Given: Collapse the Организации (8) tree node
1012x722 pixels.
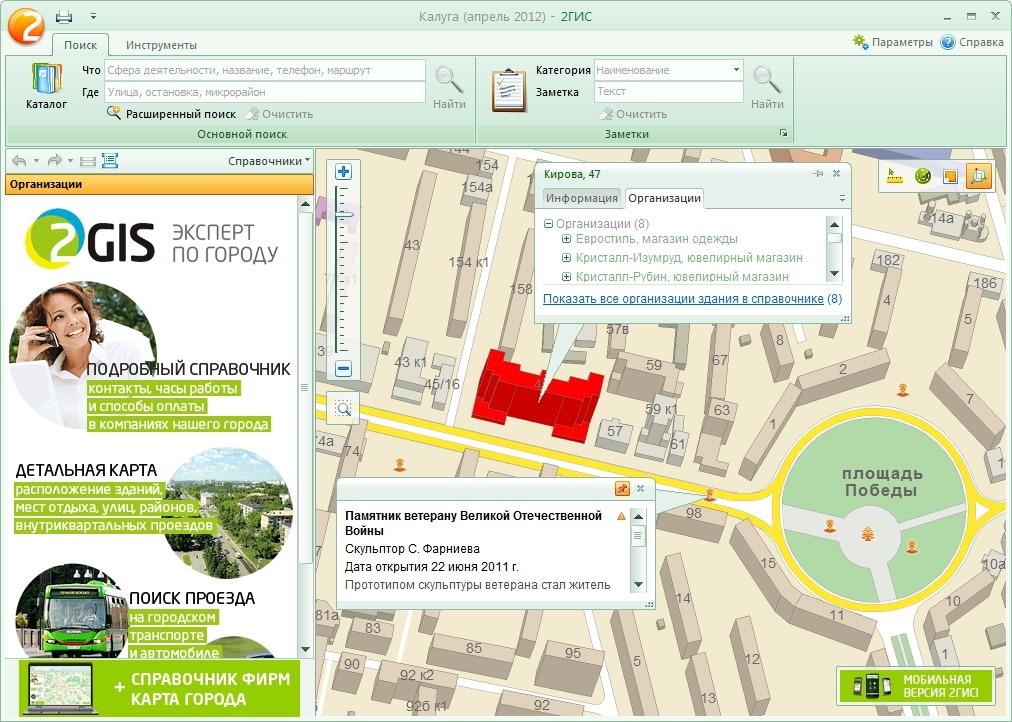Looking at the screenshot, I should [x=548, y=224].
